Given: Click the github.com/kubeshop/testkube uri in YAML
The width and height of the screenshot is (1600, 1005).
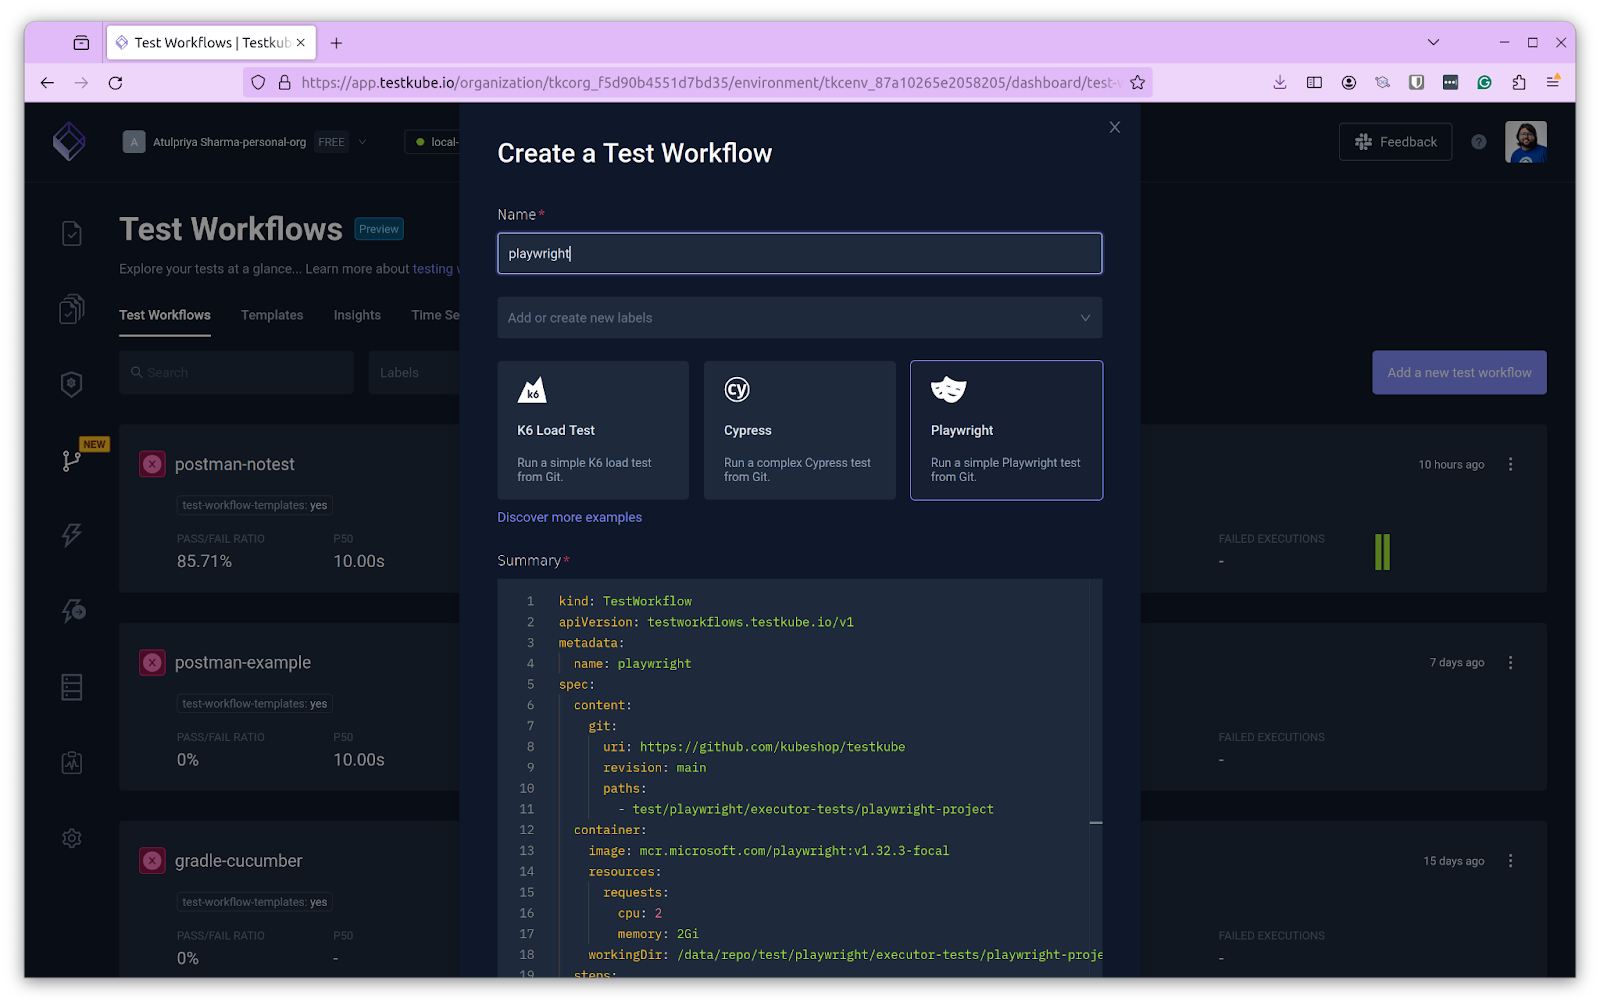Looking at the screenshot, I should tap(772, 747).
